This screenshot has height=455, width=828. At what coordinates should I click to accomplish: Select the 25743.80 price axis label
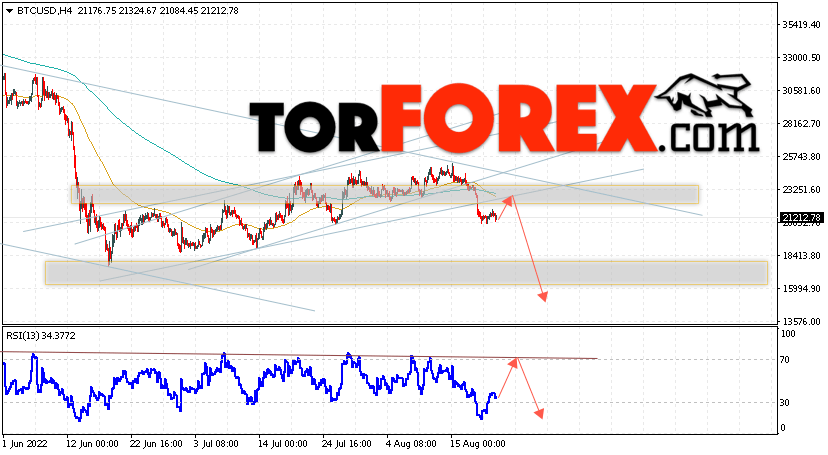[801, 157]
